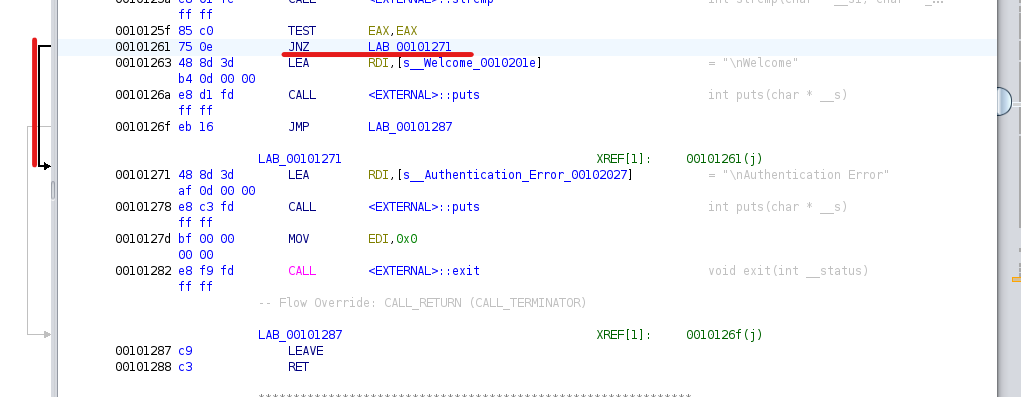Click the orange marker in the overview margin

click(x=1016, y=279)
